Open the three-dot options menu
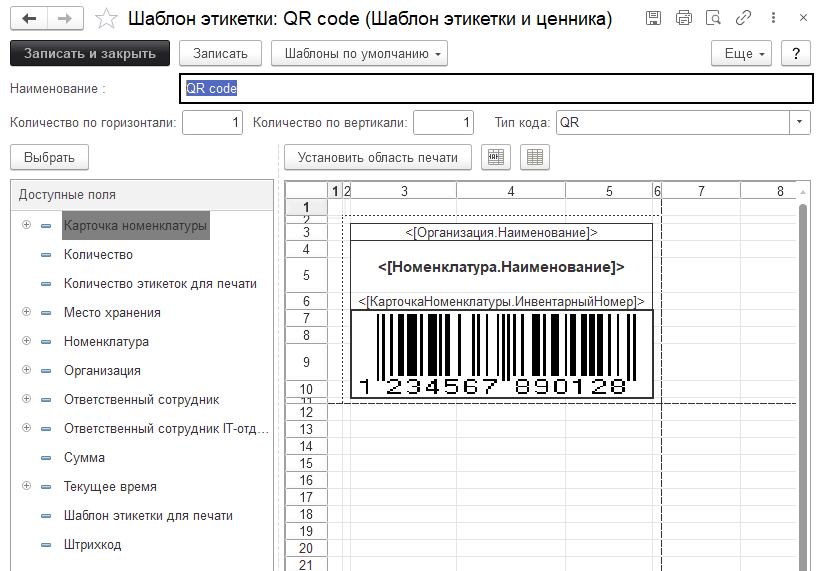Screen dimensions: 828x571 click(x=773, y=19)
